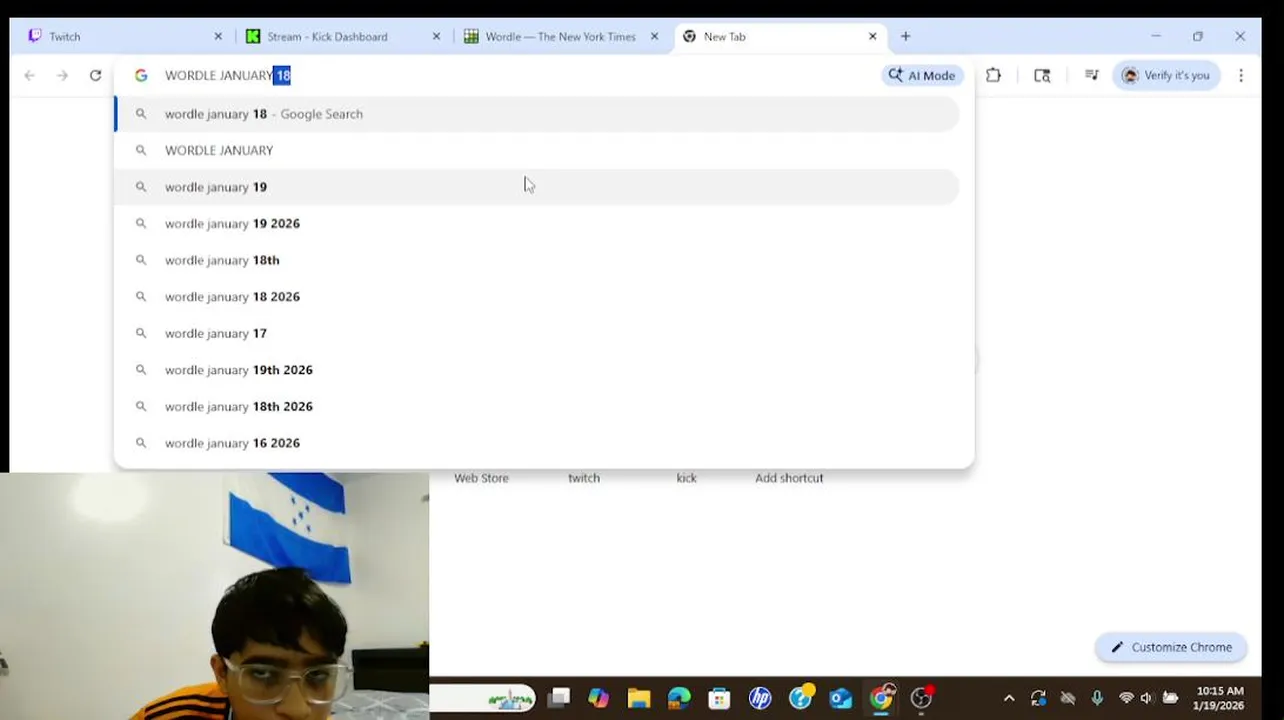The width and height of the screenshot is (1284, 720).
Task: Select suggestion 'wordle january 17'
Action: 537,333
